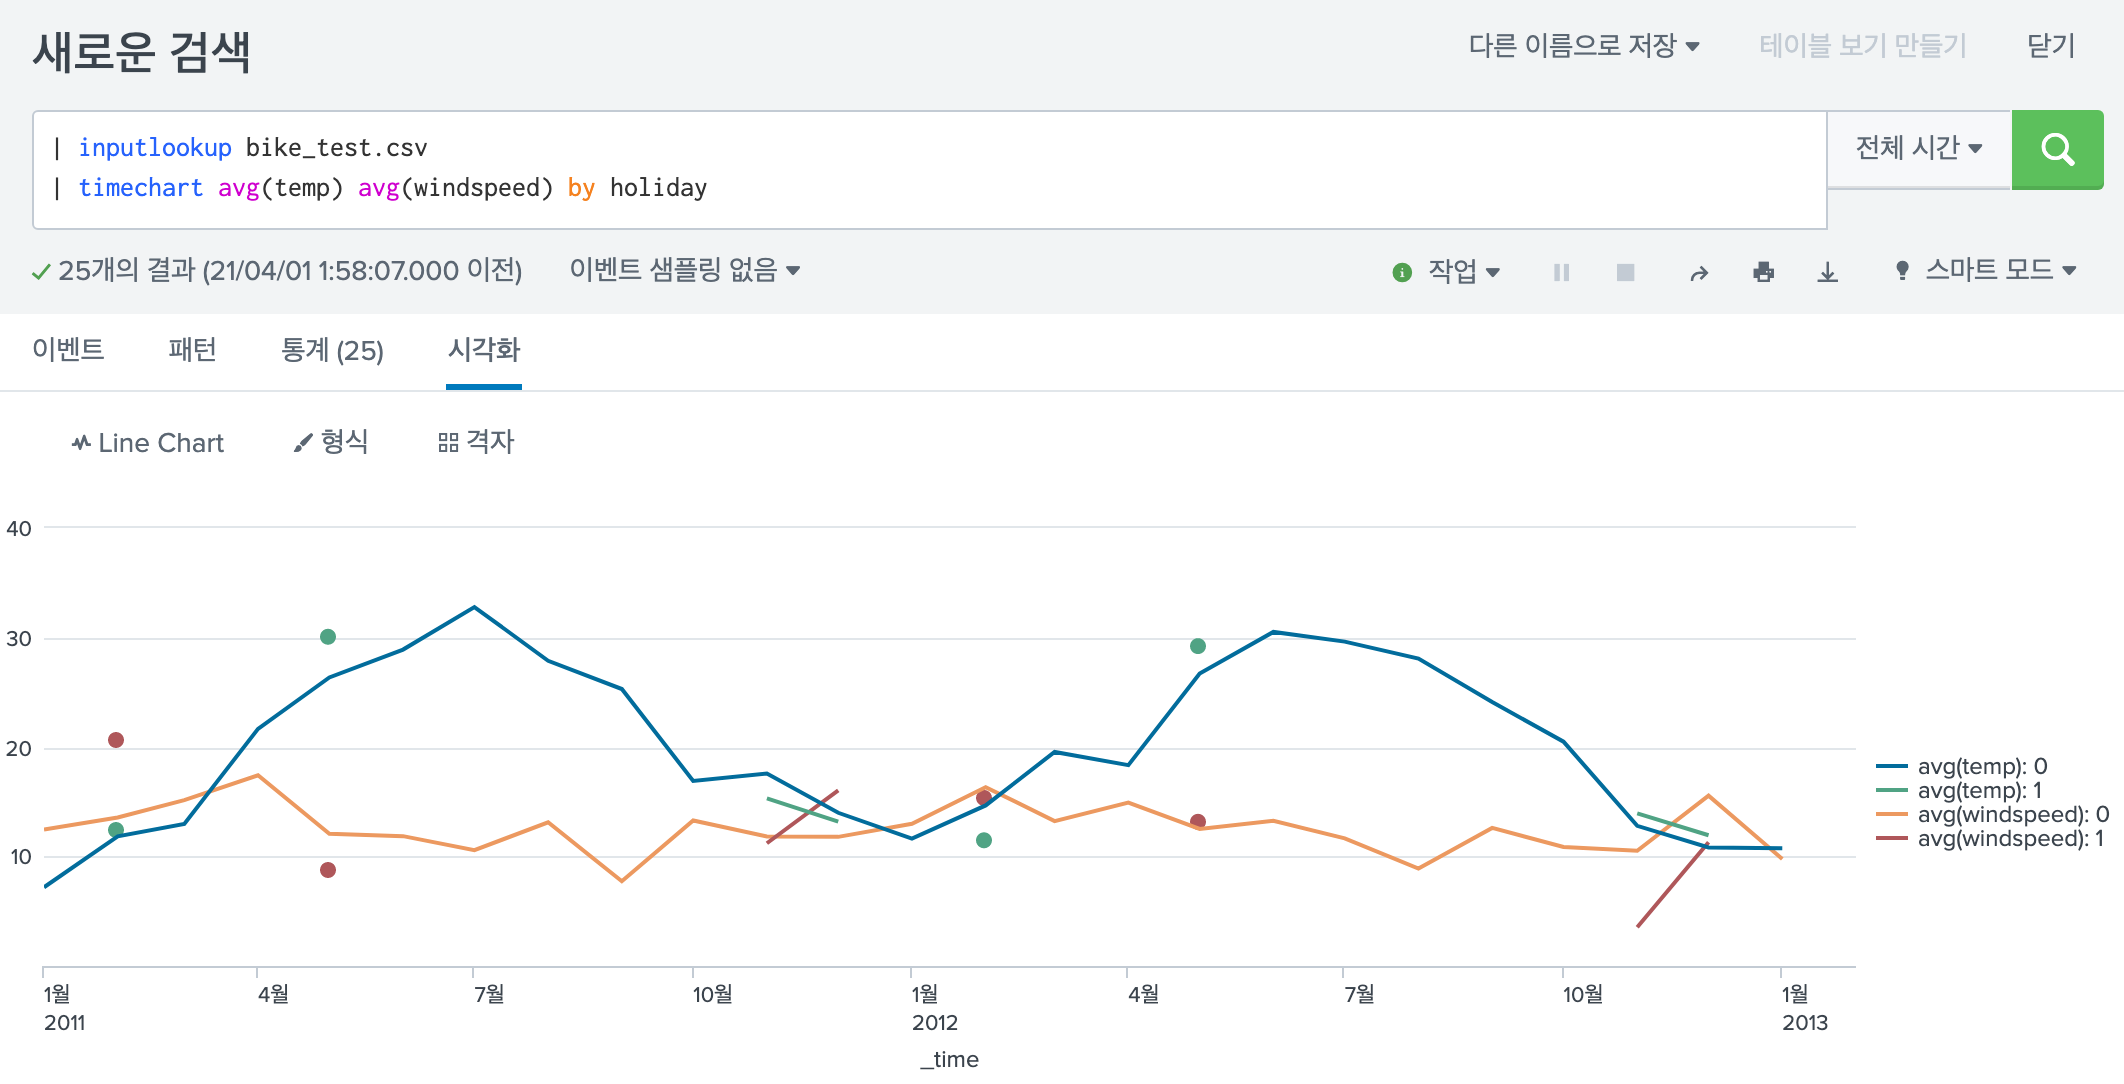Switch to the 패턴 tab
The image size is (2124, 1084).
(x=193, y=350)
